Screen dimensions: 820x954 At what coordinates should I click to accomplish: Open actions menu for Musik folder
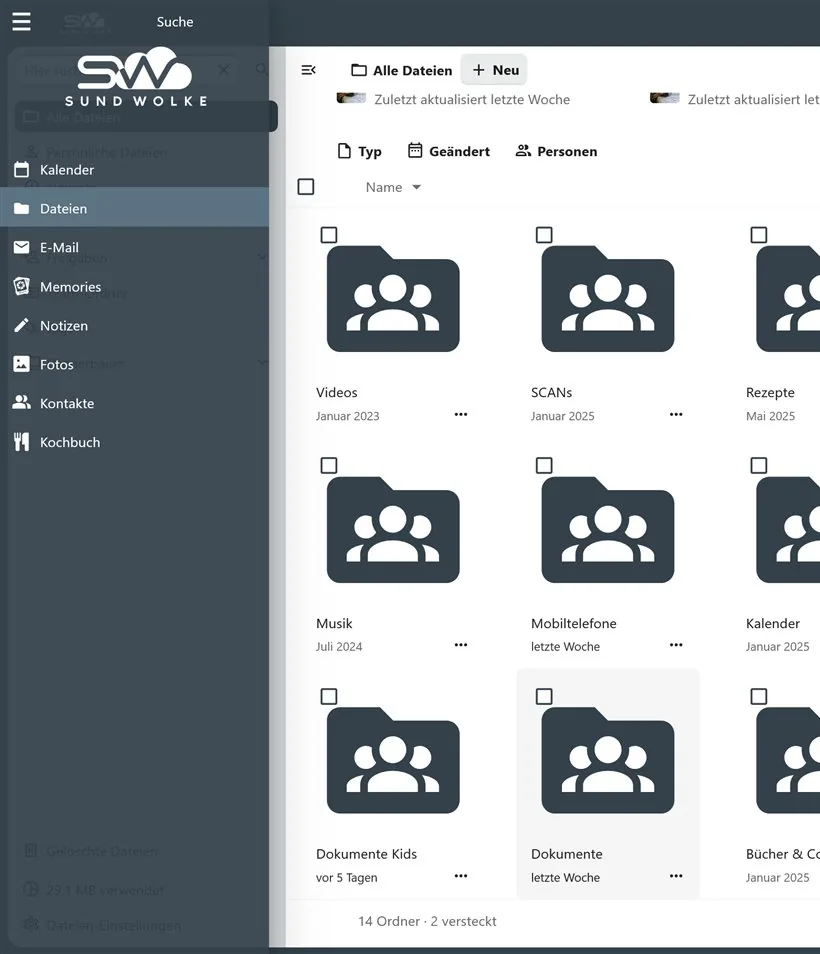(461, 645)
